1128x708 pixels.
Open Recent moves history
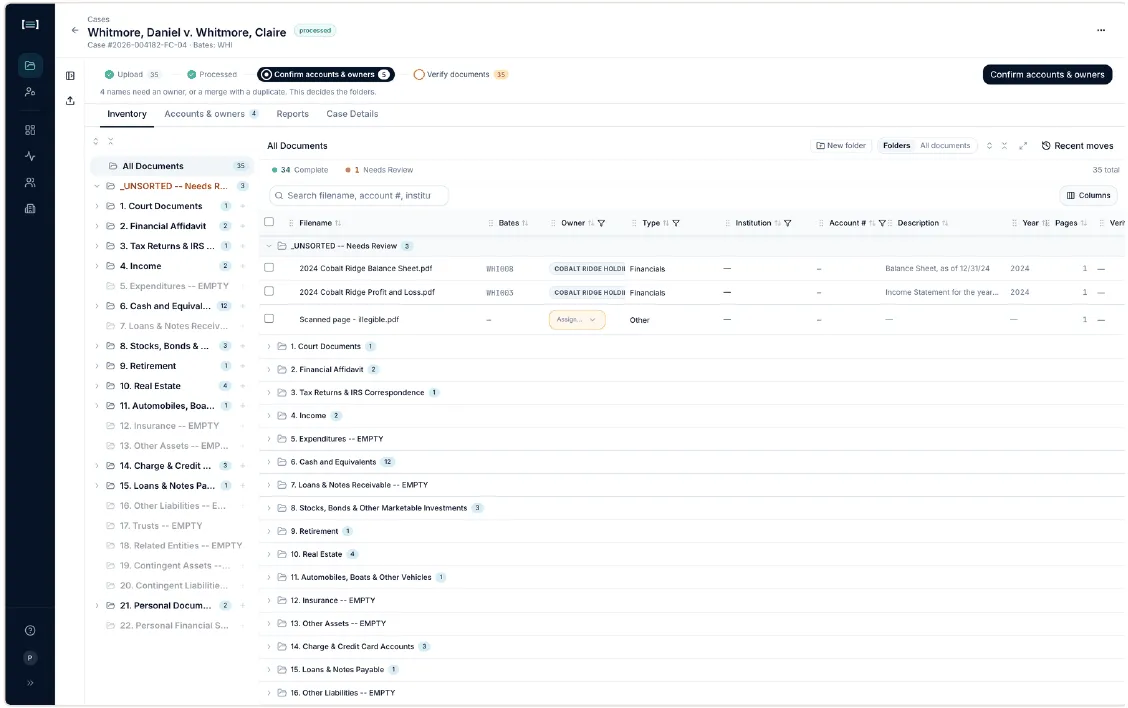[x=1077, y=146]
